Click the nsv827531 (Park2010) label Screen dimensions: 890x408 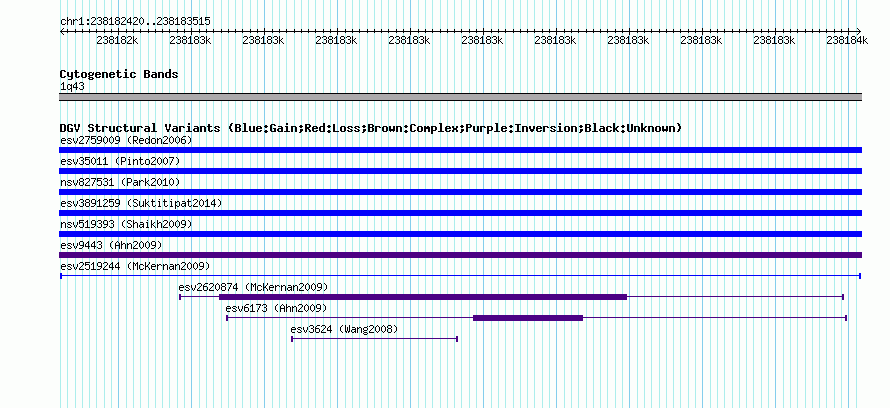pos(120,182)
